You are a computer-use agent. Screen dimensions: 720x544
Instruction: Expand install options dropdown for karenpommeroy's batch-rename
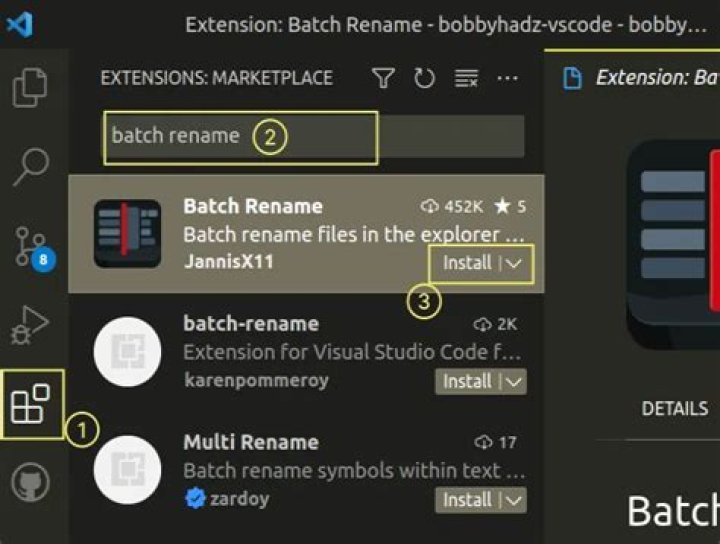513,381
